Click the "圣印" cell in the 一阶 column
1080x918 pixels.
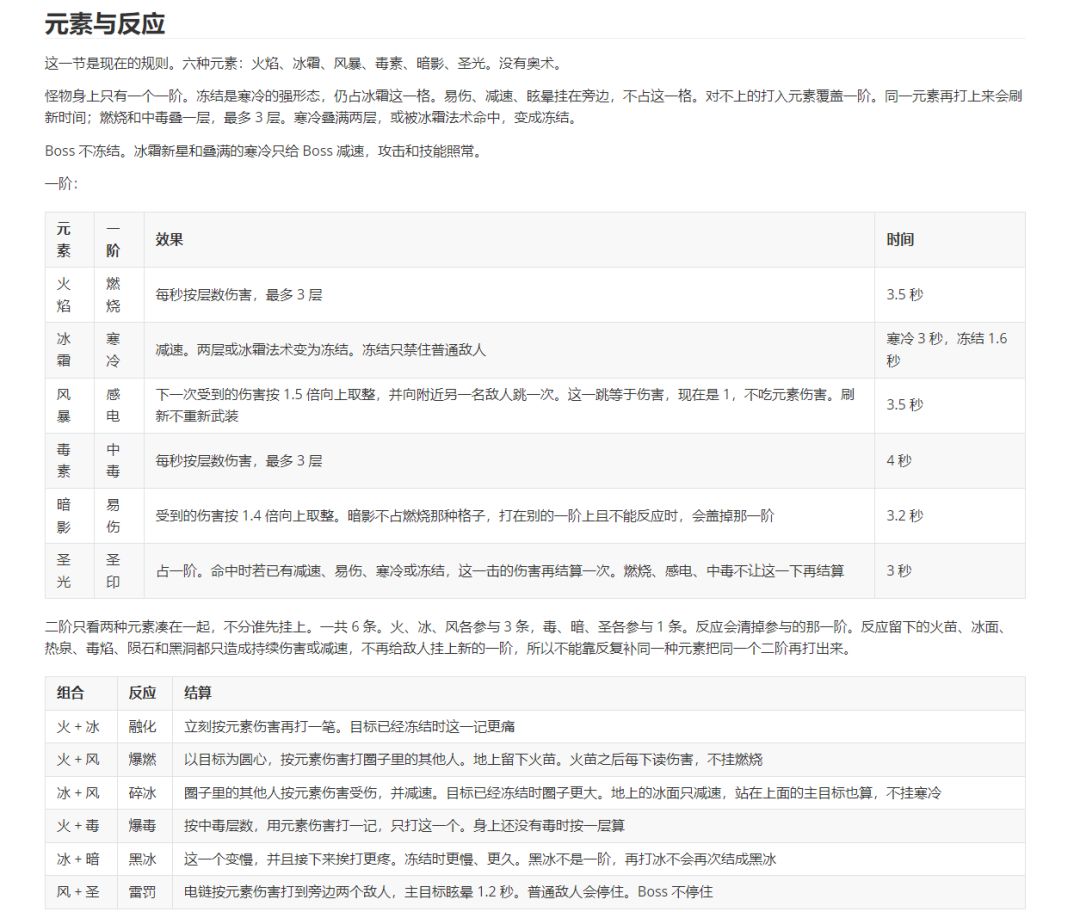[x=119, y=571]
